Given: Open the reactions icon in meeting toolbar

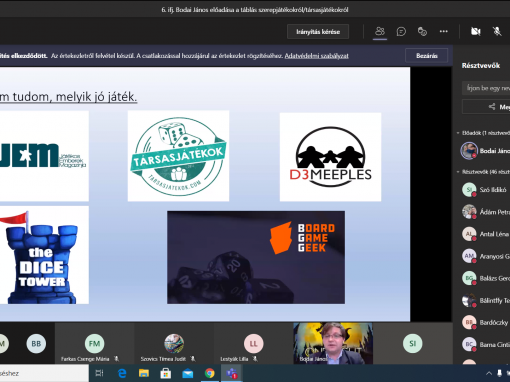Looking at the screenshot, I should click(422, 31).
